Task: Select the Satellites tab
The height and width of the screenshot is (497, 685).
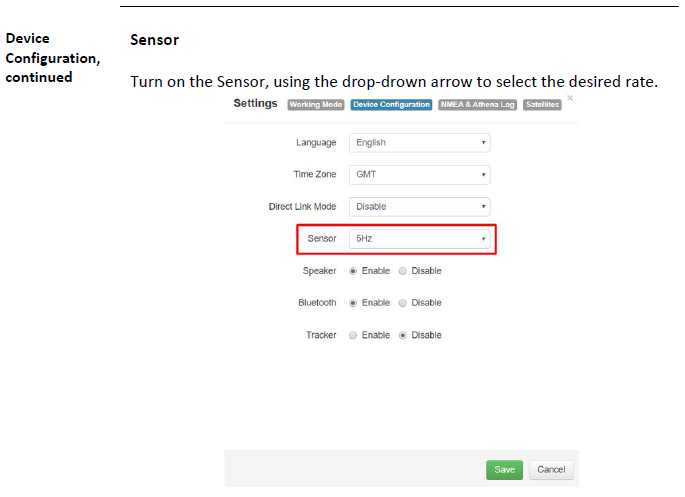Action: (542, 105)
